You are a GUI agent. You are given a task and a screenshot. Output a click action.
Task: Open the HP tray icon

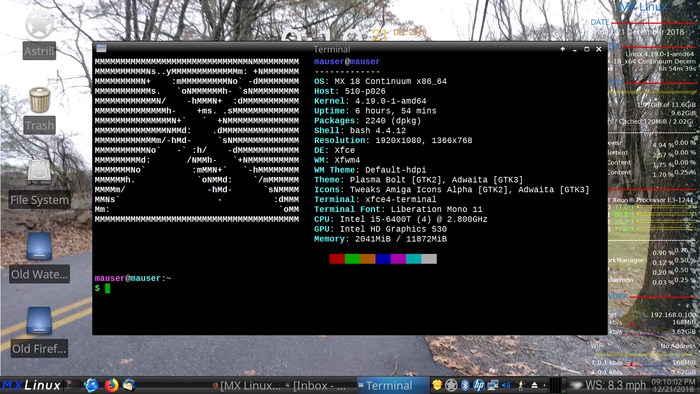click(479, 385)
